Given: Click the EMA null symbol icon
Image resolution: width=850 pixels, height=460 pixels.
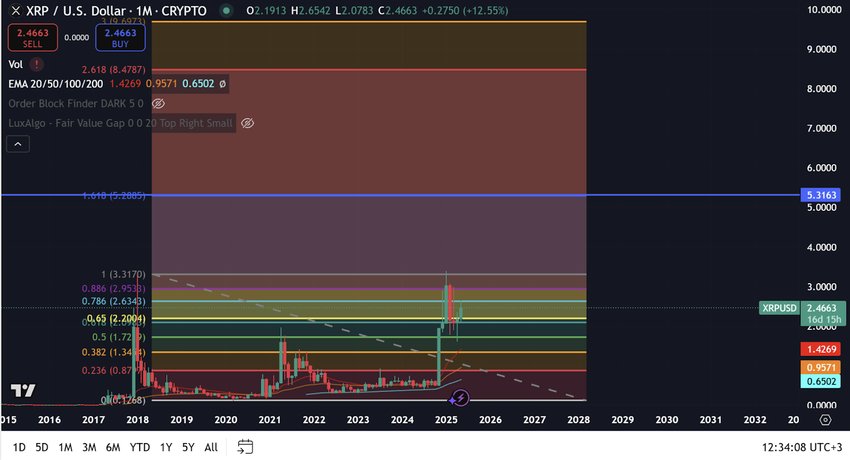Looking at the screenshot, I should pyautogui.click(x=222, y=84).
